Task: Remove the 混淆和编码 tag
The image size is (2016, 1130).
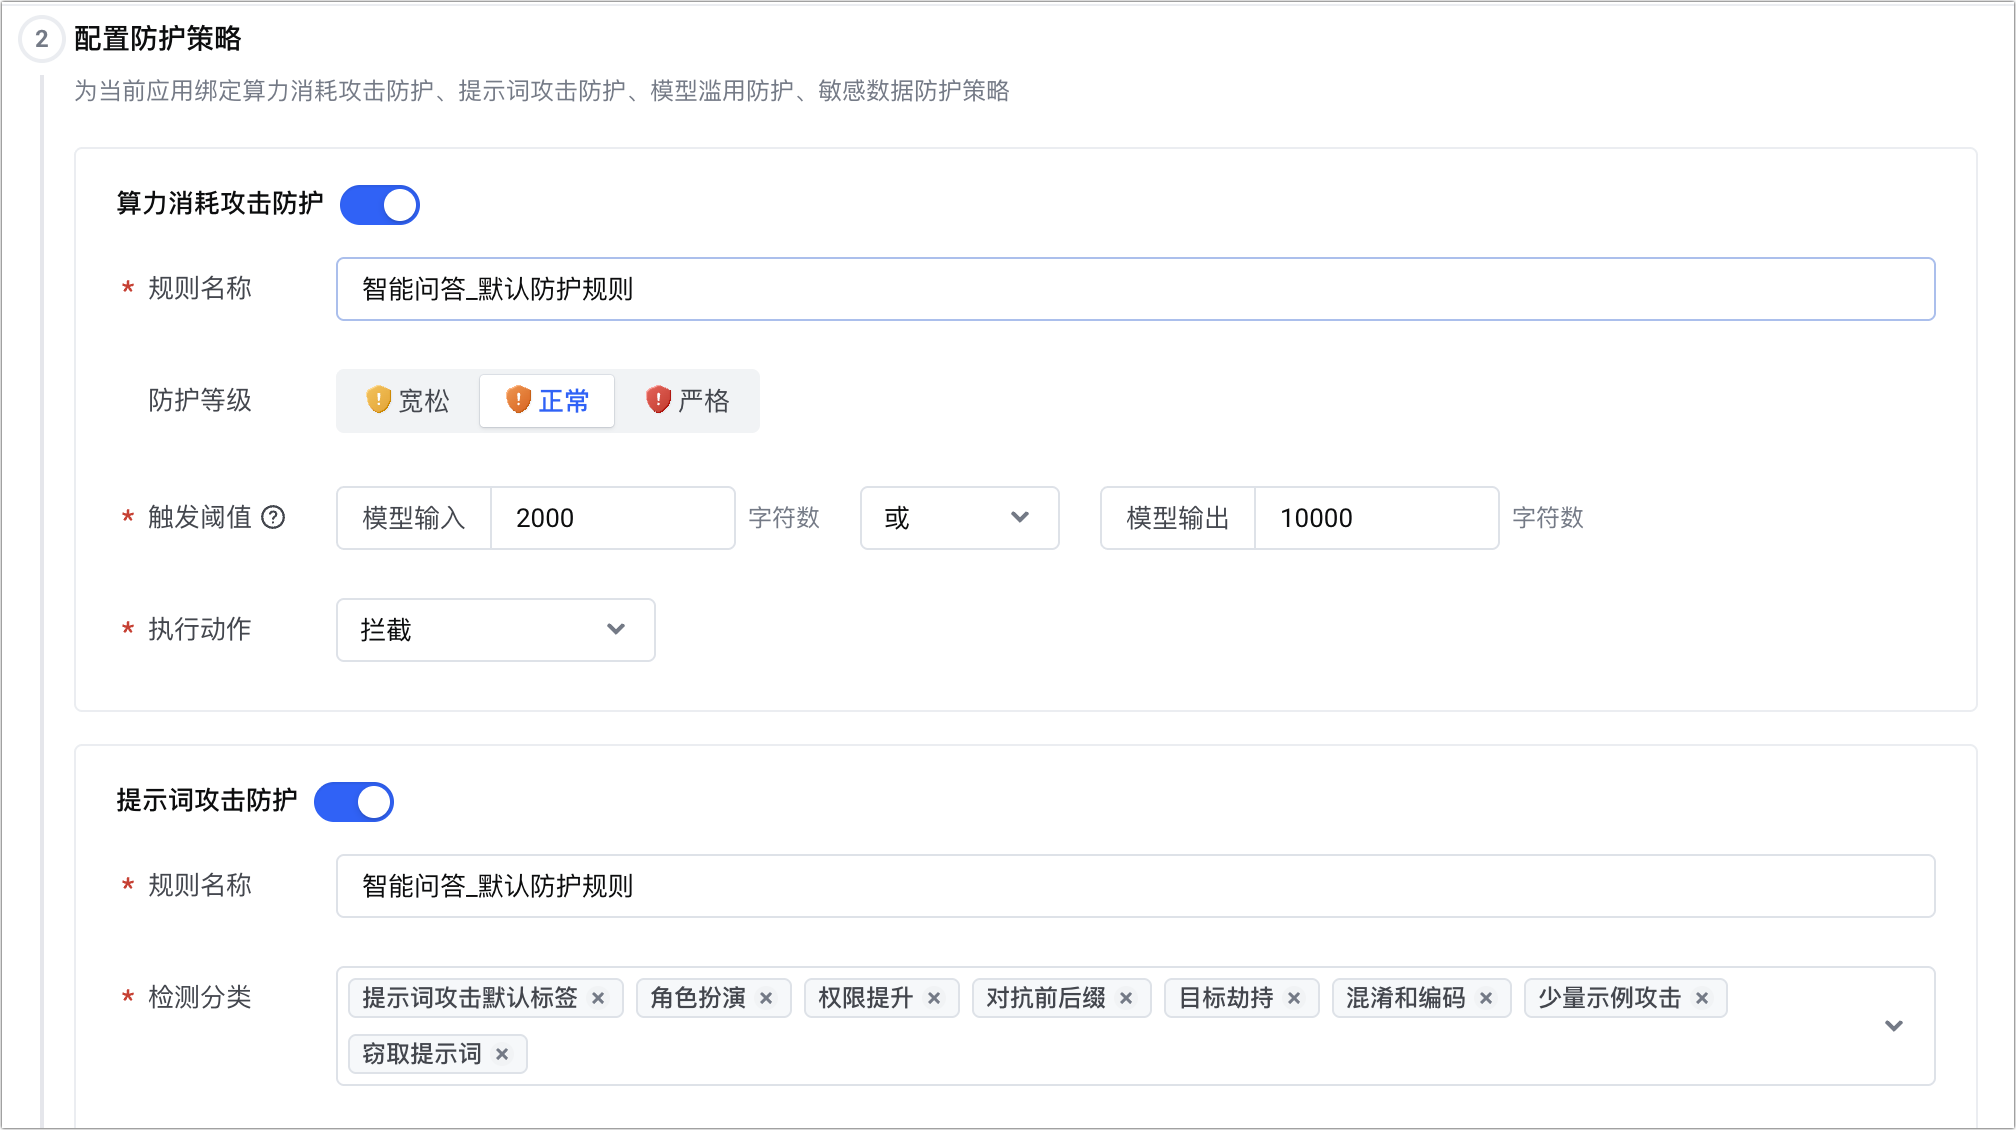Action: point(1486,998)
